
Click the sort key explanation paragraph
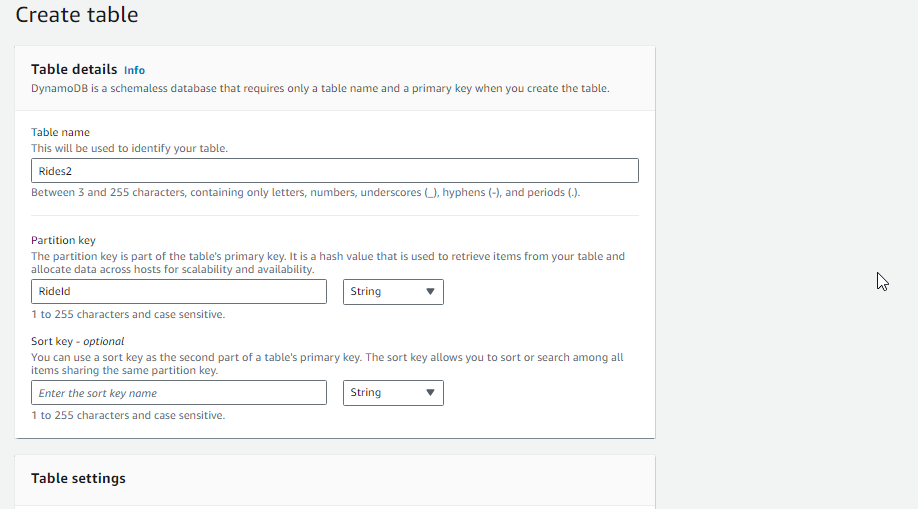tap(327, 364)
